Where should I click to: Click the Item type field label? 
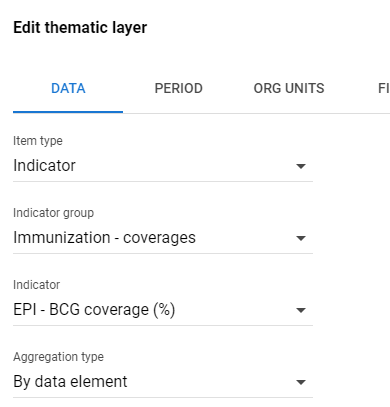(x=38, y=141)
